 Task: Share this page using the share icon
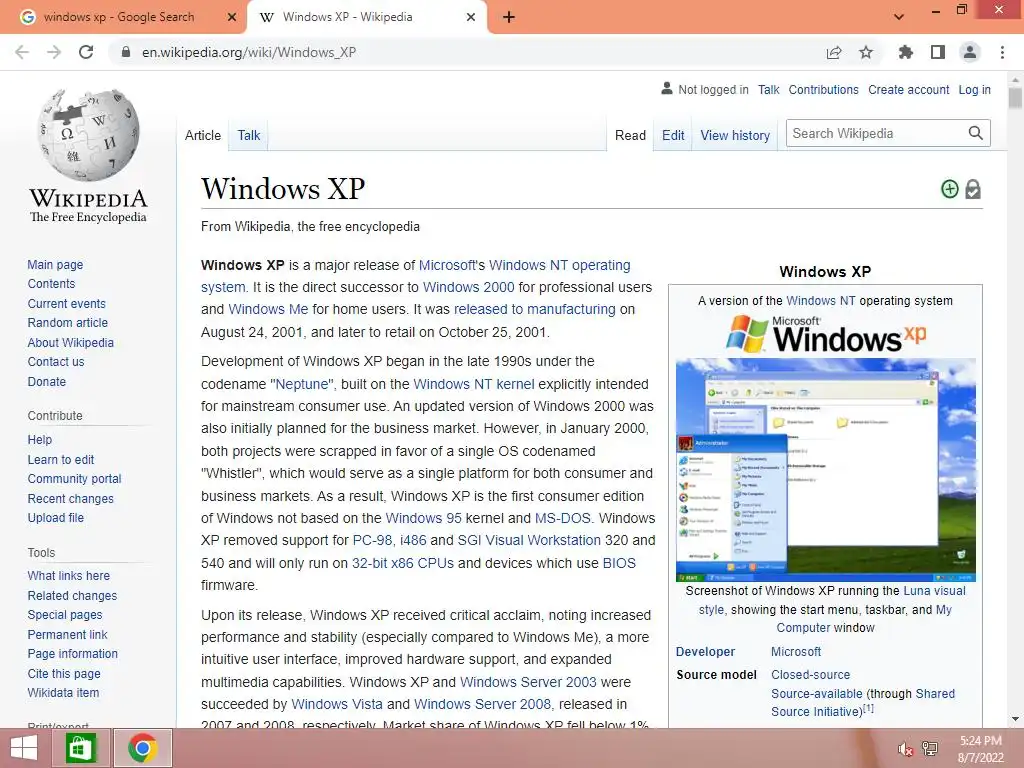pos(833,52)
